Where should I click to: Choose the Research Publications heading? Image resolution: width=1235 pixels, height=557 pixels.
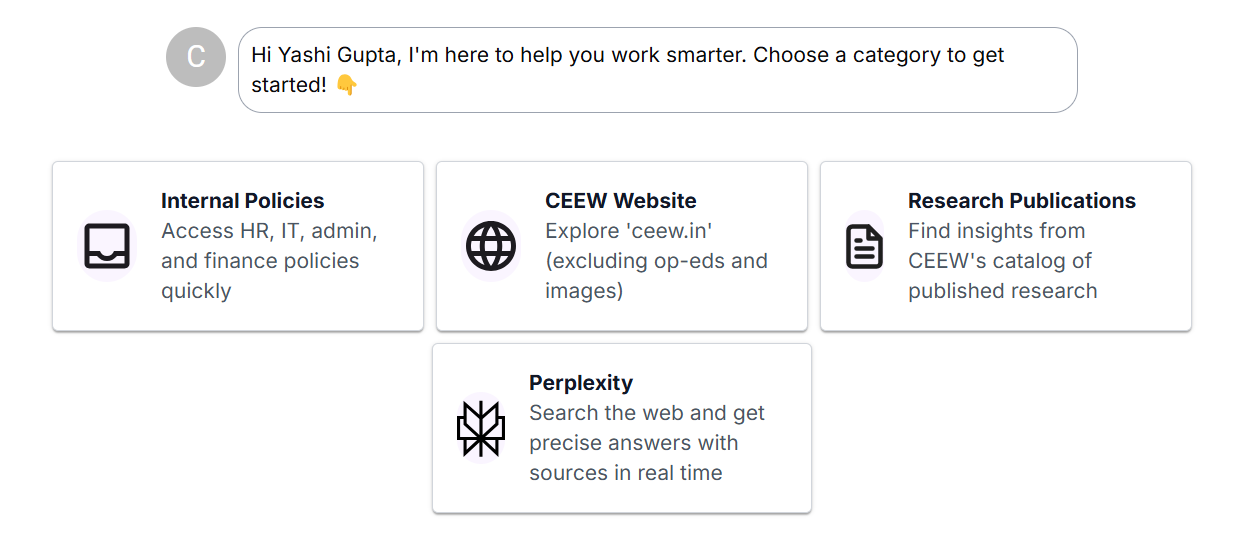[x=1022, y=201]
